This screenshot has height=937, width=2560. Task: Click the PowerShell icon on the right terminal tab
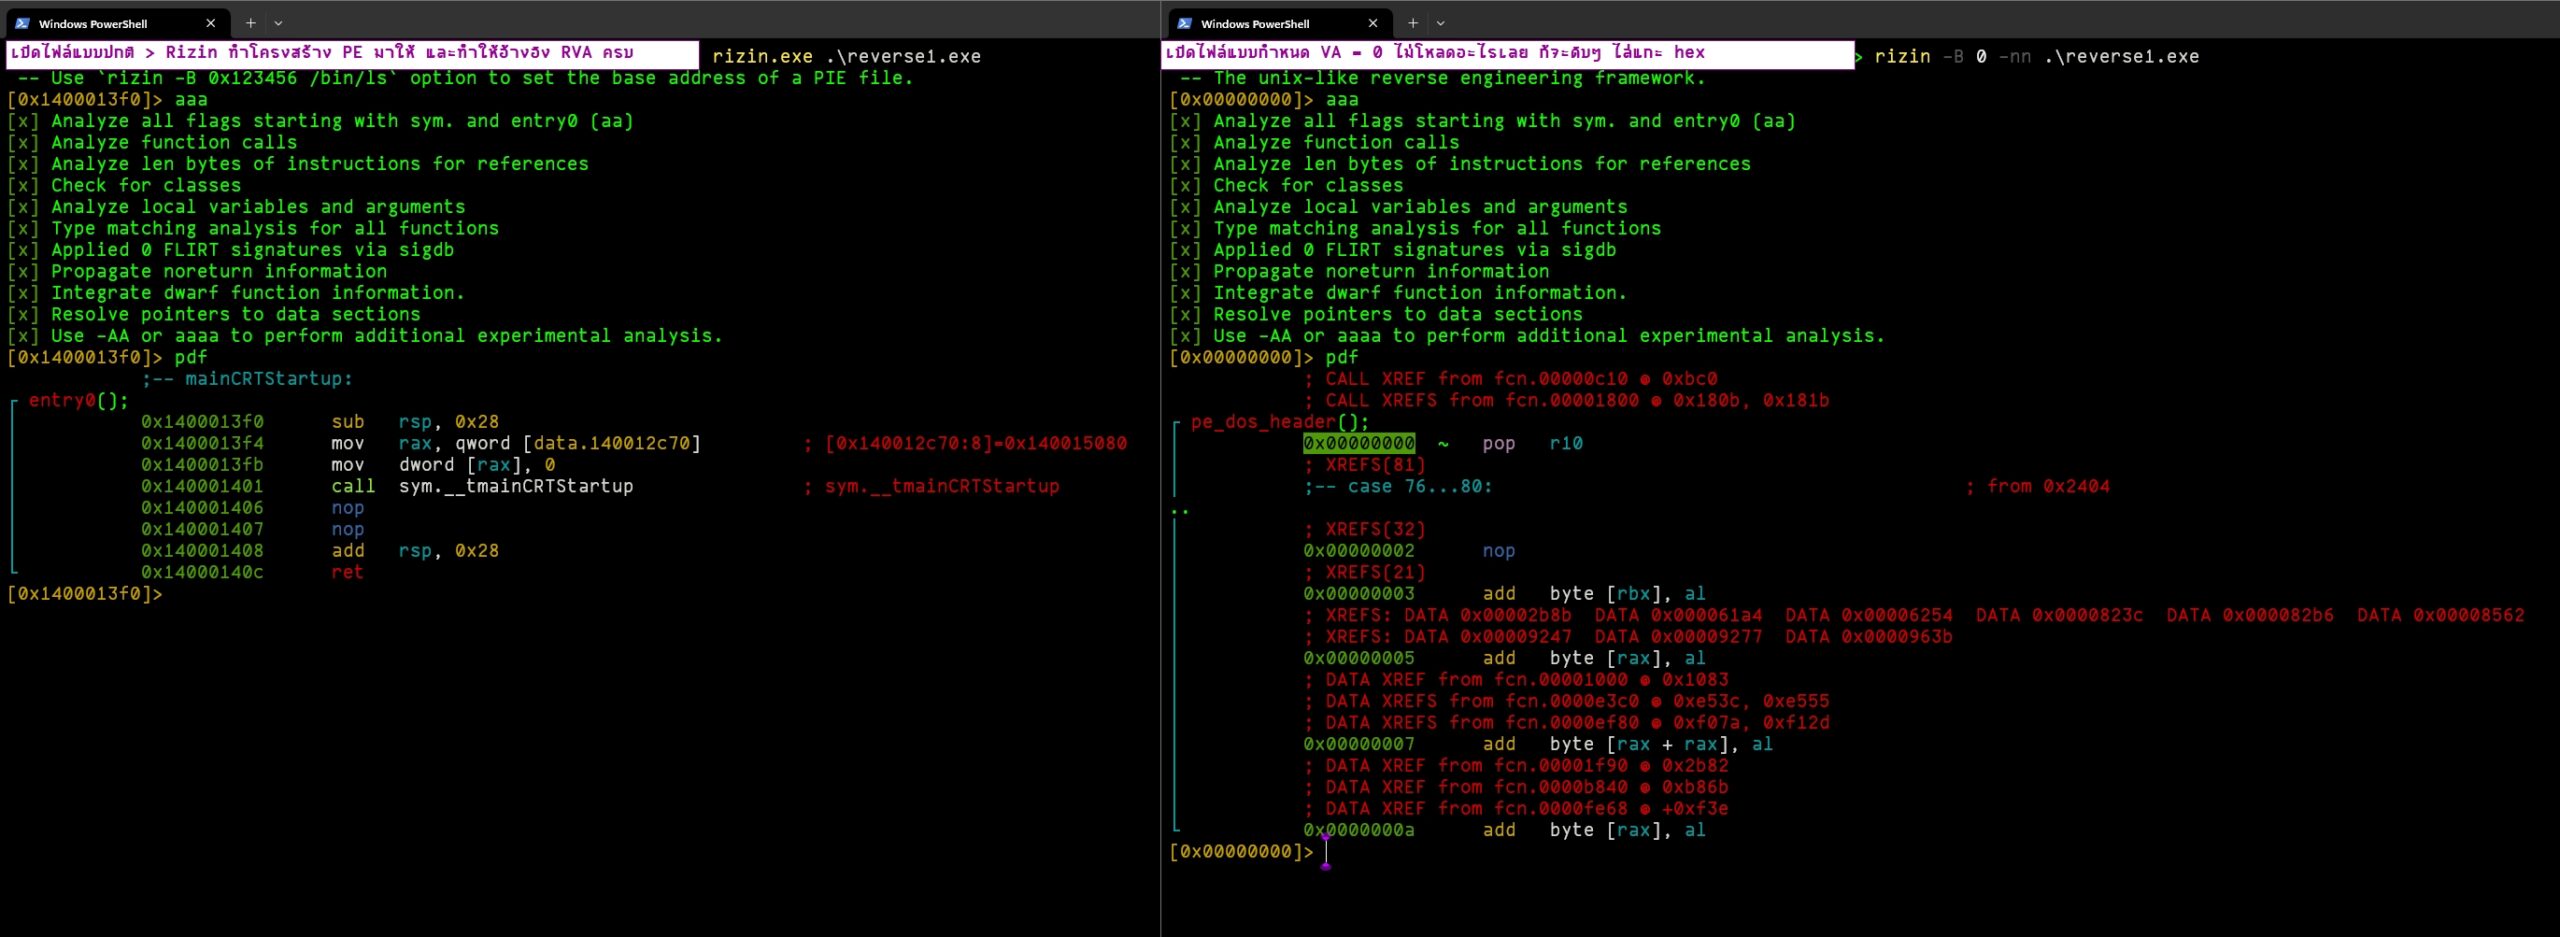click(x=1184, y=23)
